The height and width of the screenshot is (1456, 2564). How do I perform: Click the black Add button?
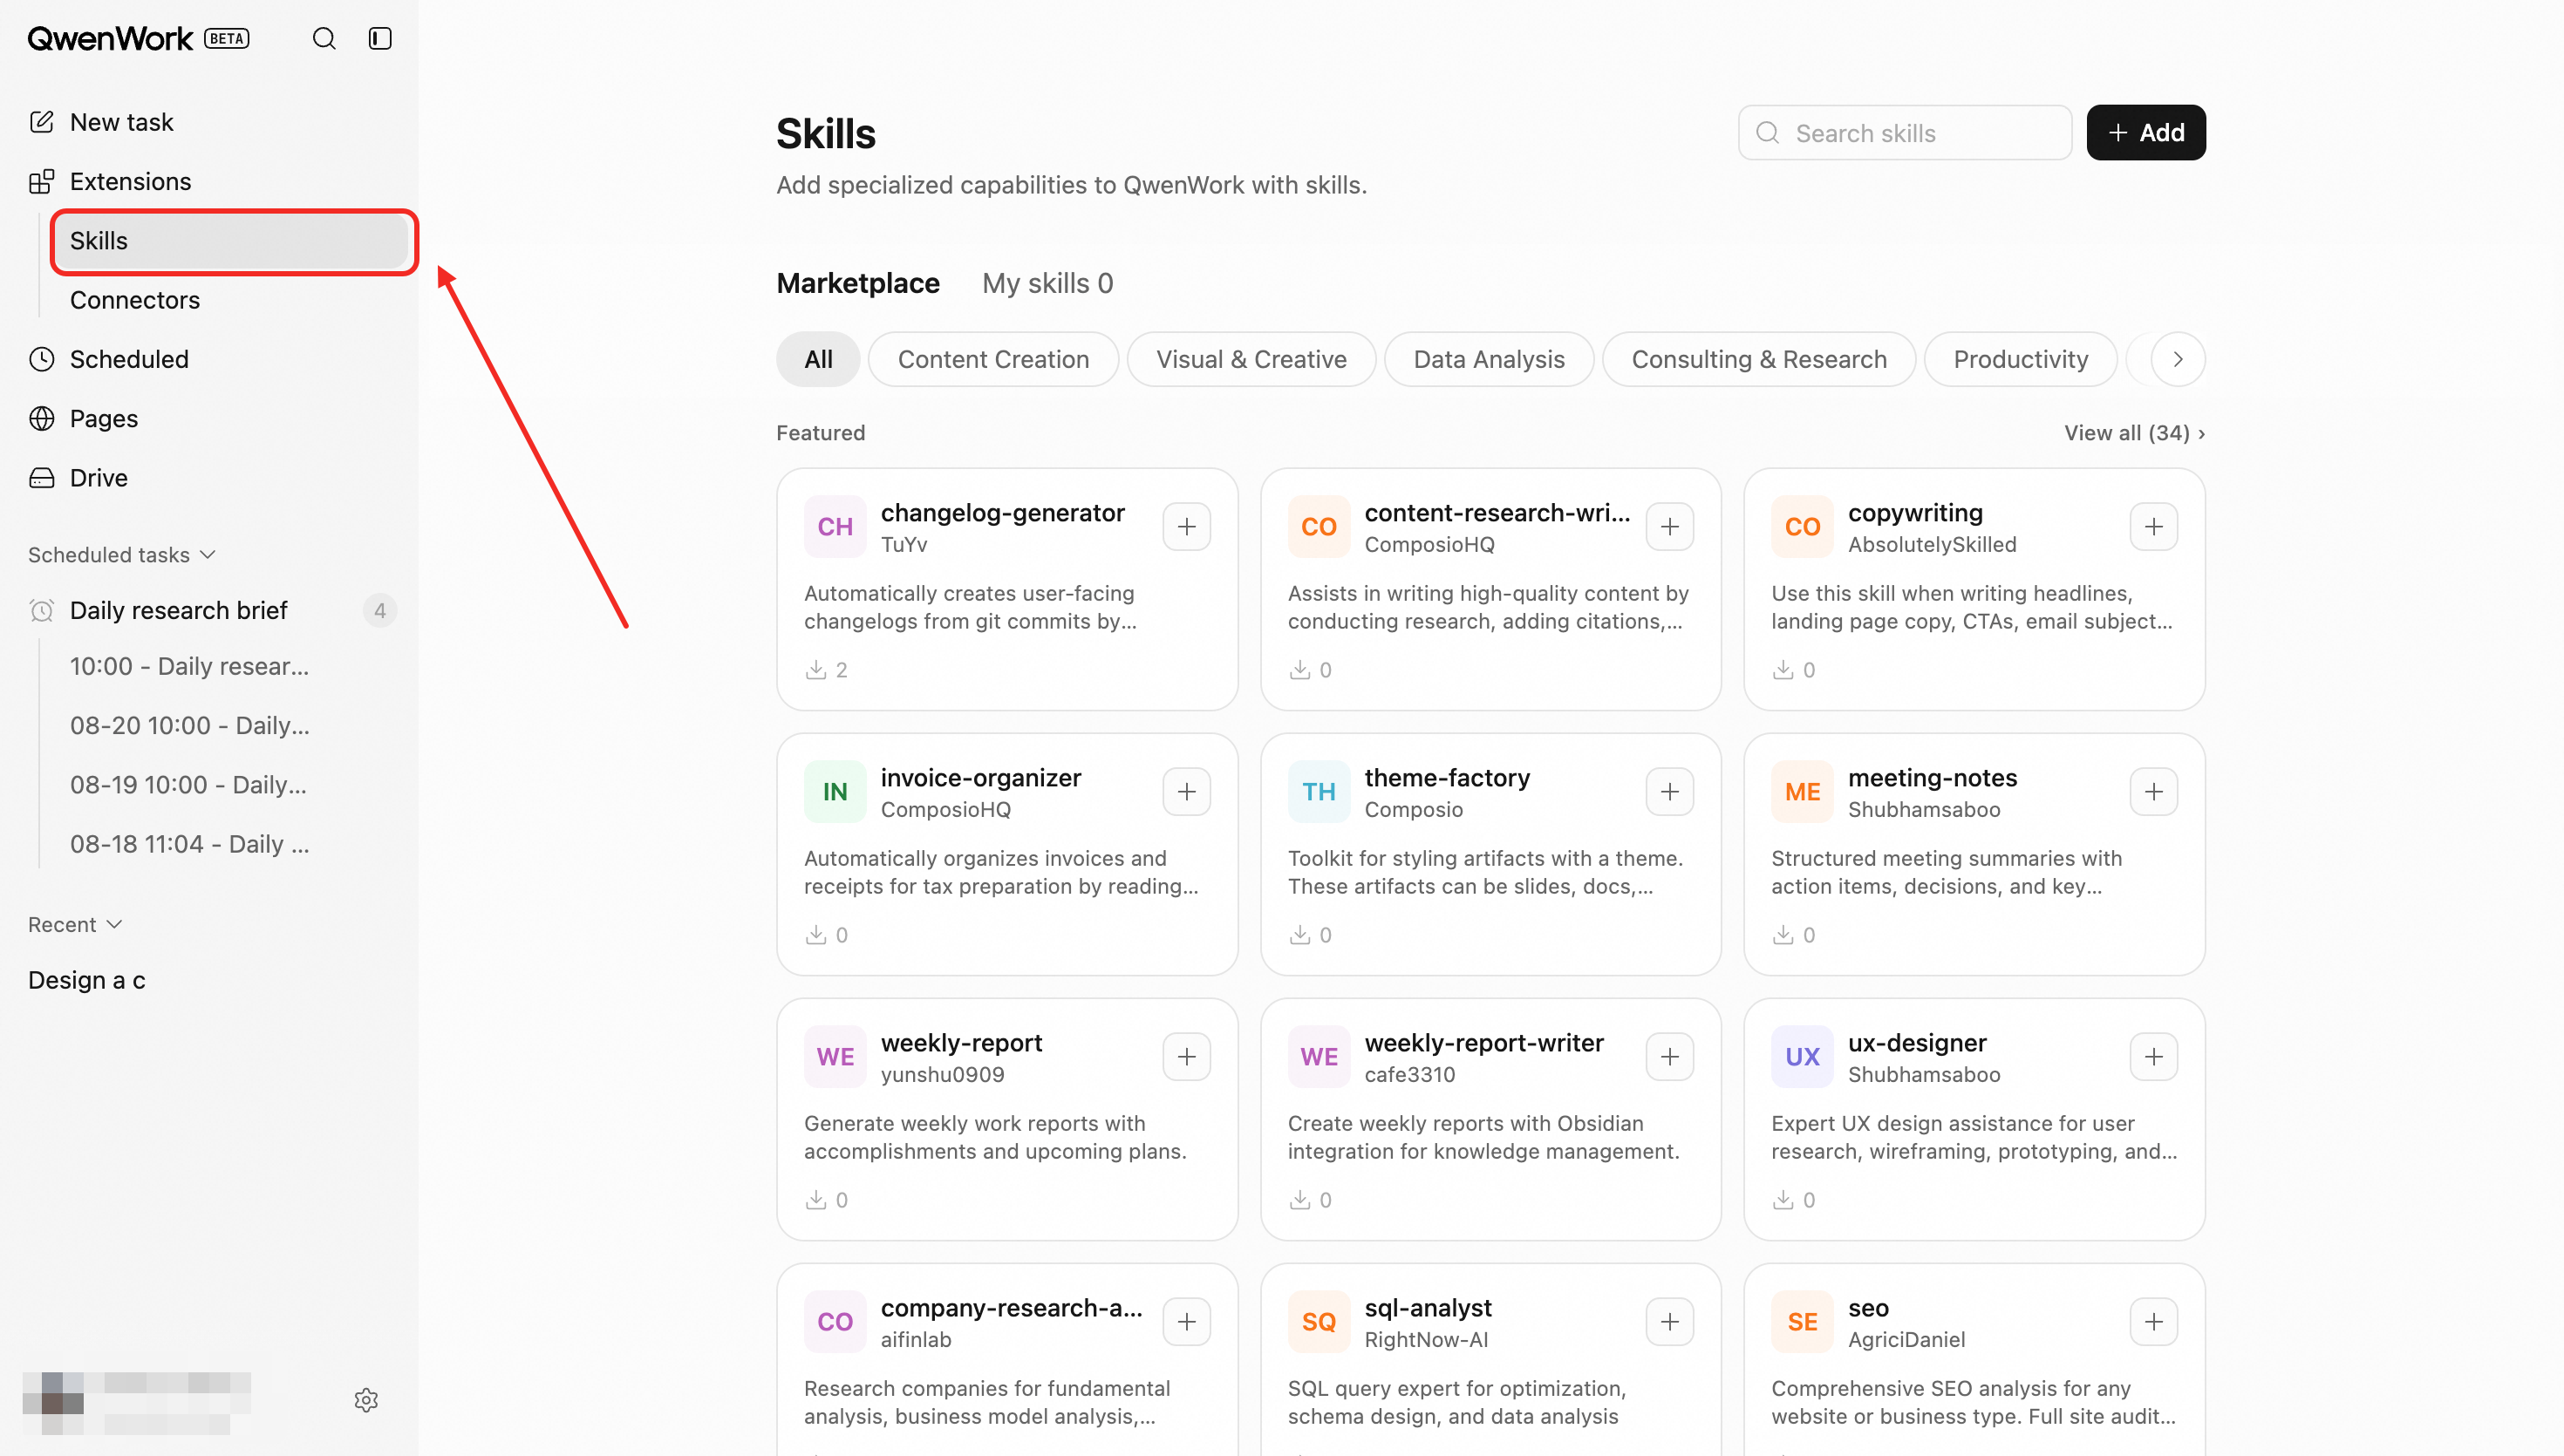(x=2145, y=132)
